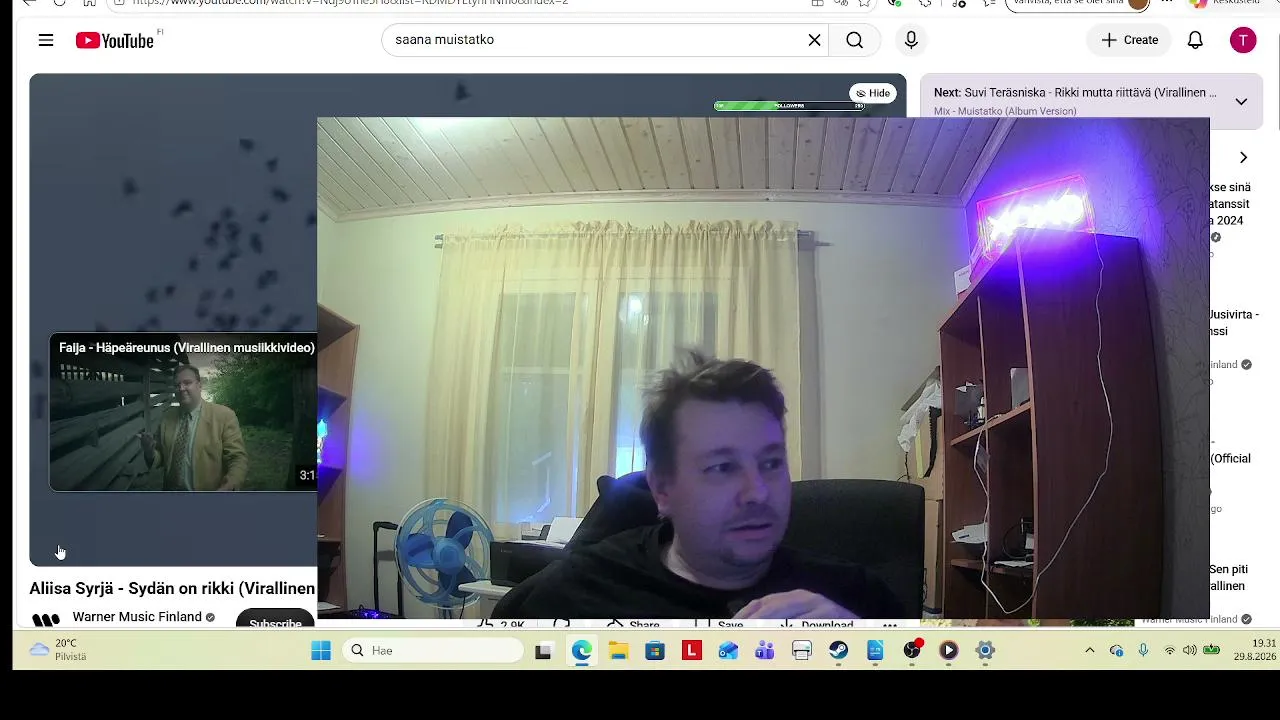
Task: Open File Explorer from the taskbar
Action: (618, 651)
